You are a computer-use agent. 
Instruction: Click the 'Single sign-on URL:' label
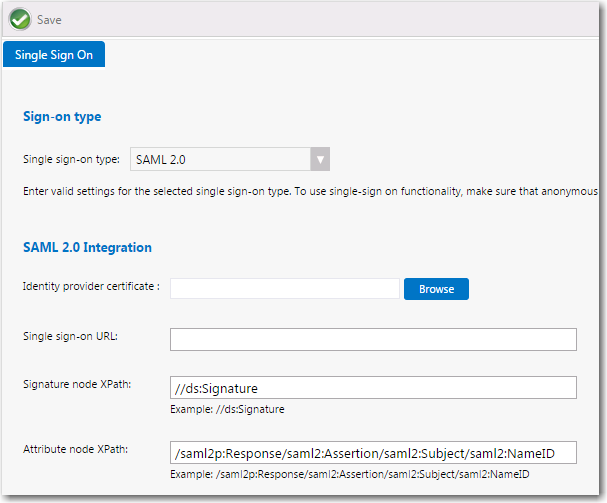click(x=70, y=336)
